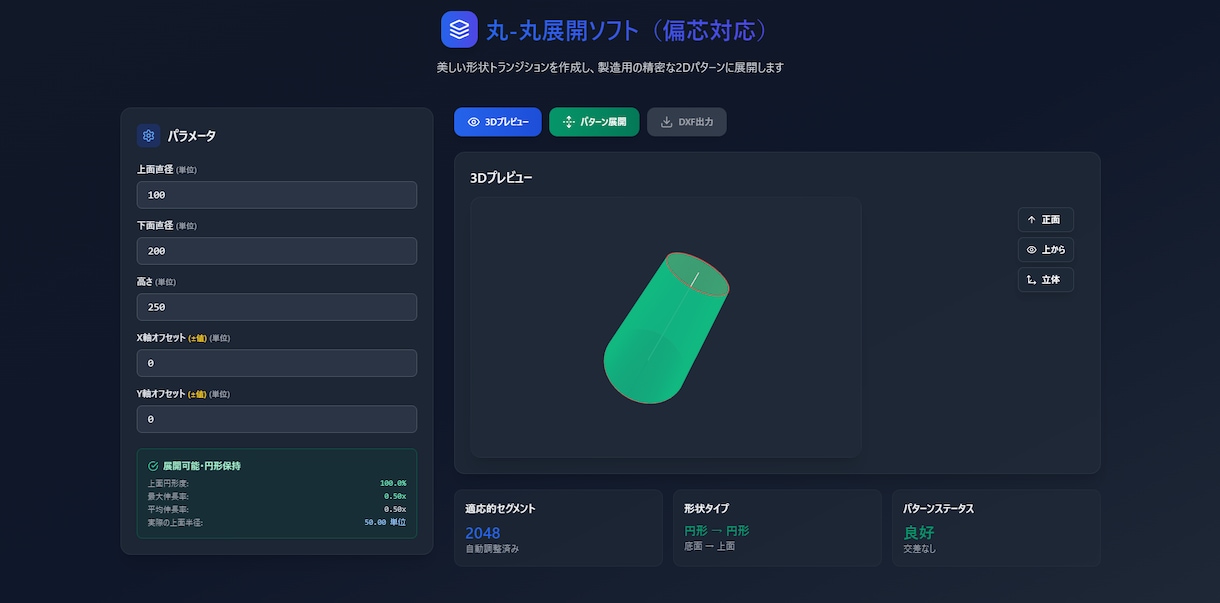Click the 3Dプレビュー panel heading

point(501,178)
